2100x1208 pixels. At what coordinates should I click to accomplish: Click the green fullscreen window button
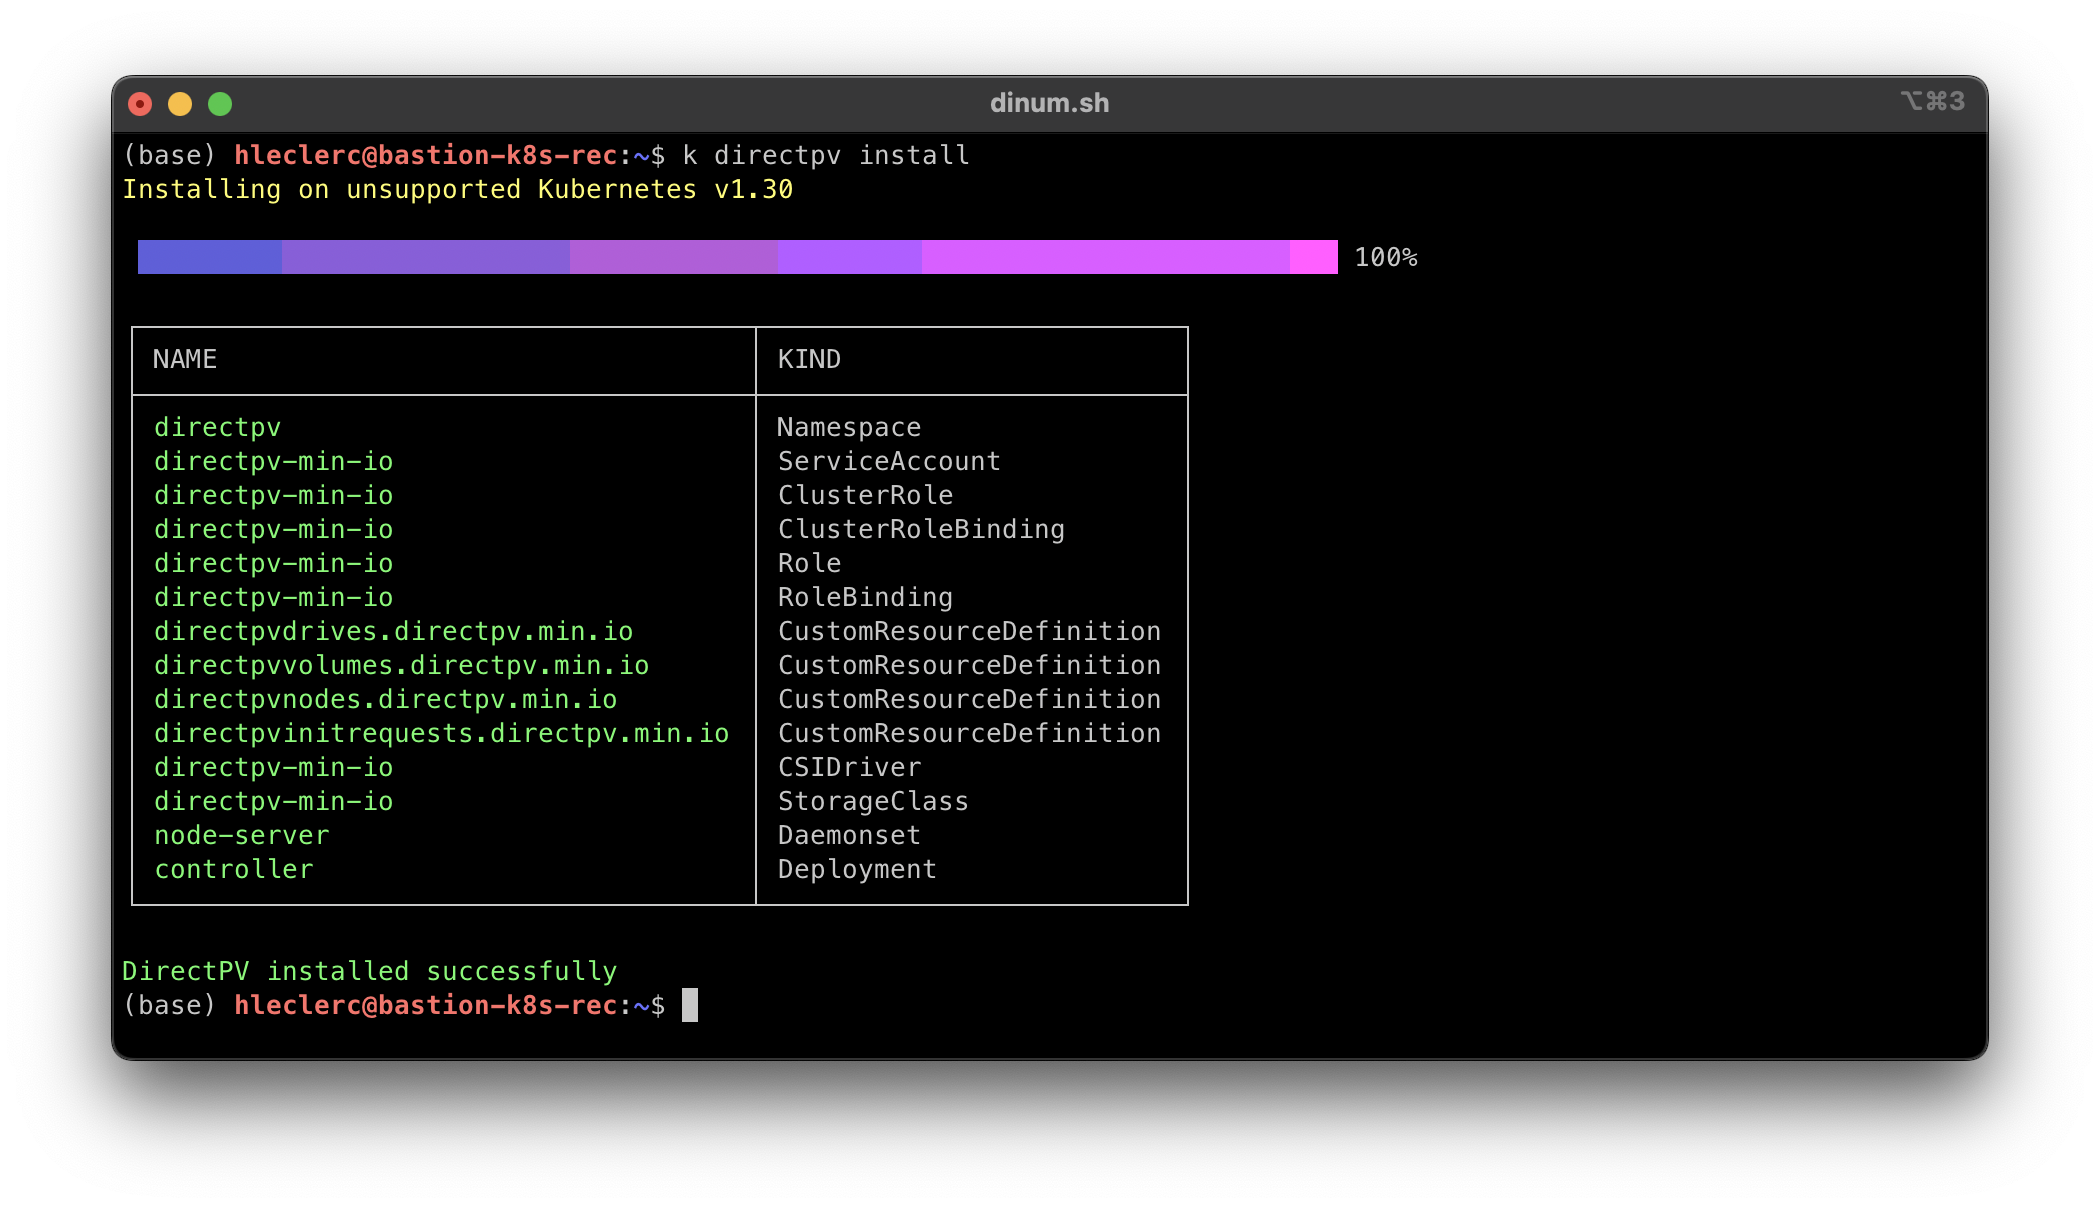click(x=220, y=104)
